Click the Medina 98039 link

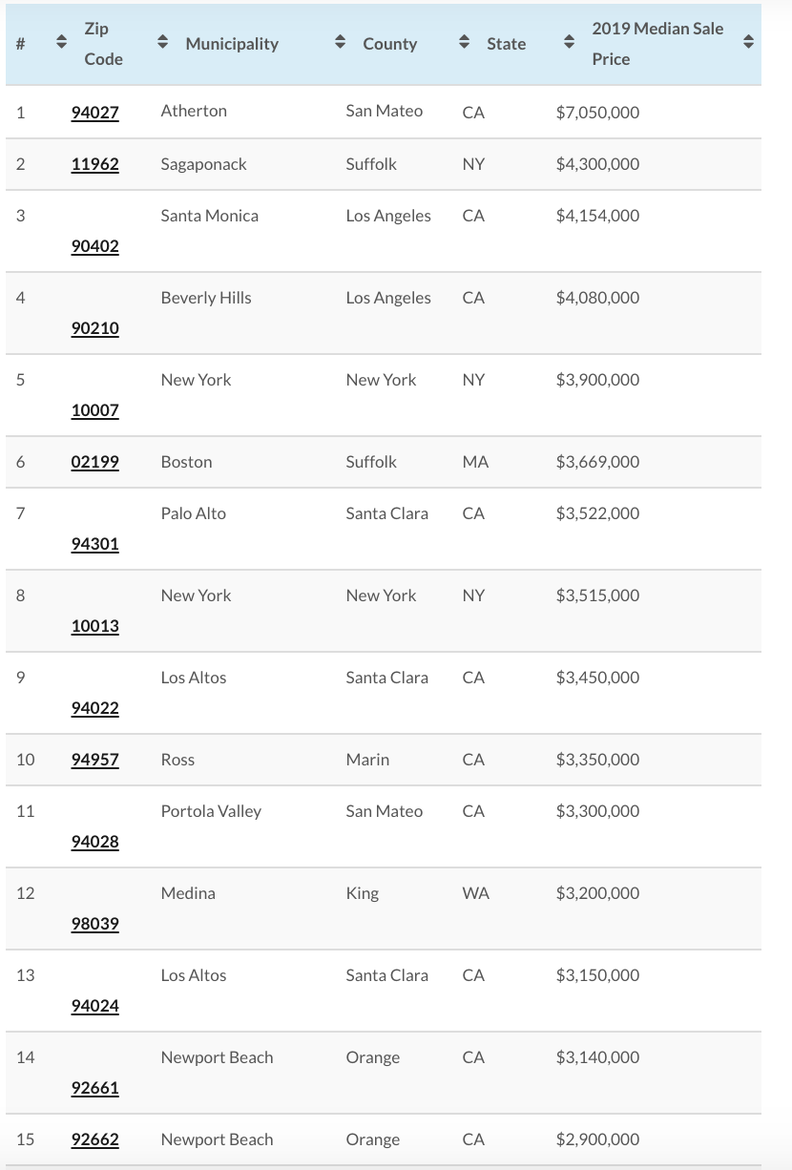pyautogui.click(x=95, y=923)
